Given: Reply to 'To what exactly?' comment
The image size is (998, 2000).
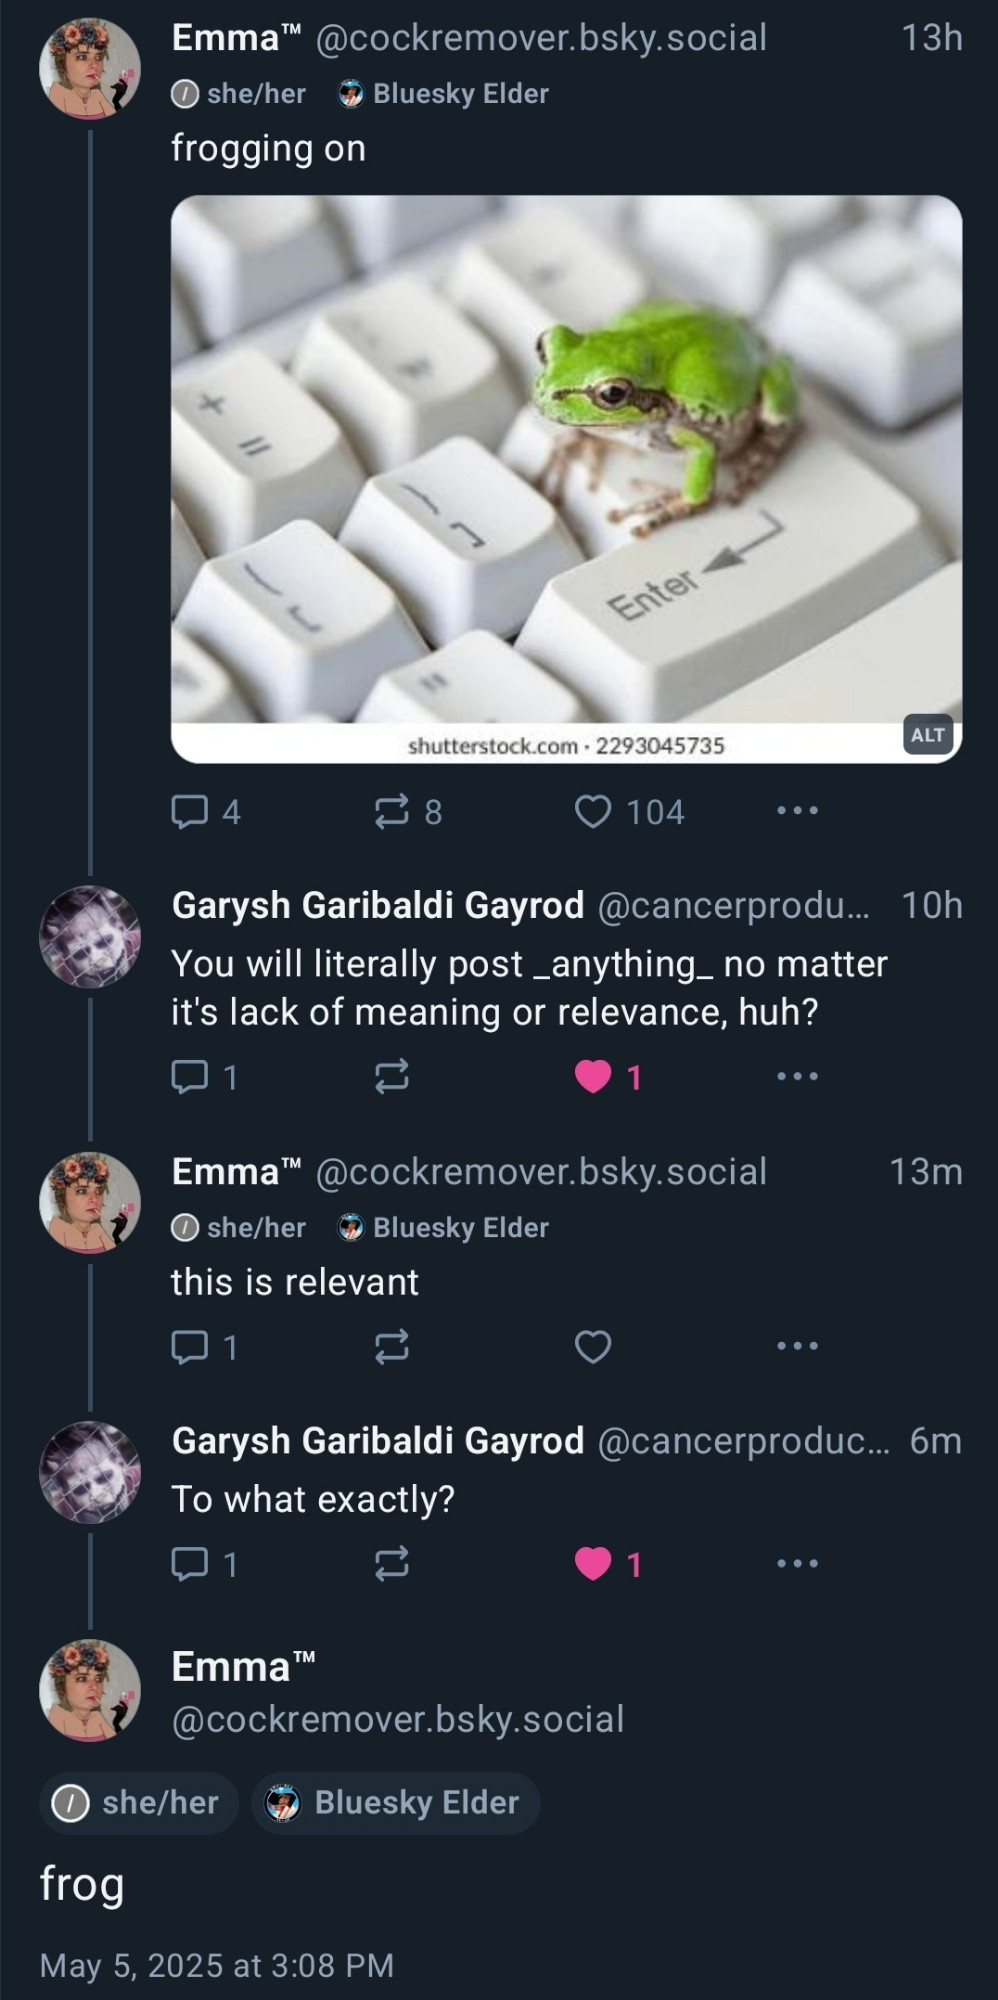Looking at the screenshot, I should pyautogui.click(x=204, y=1563).
